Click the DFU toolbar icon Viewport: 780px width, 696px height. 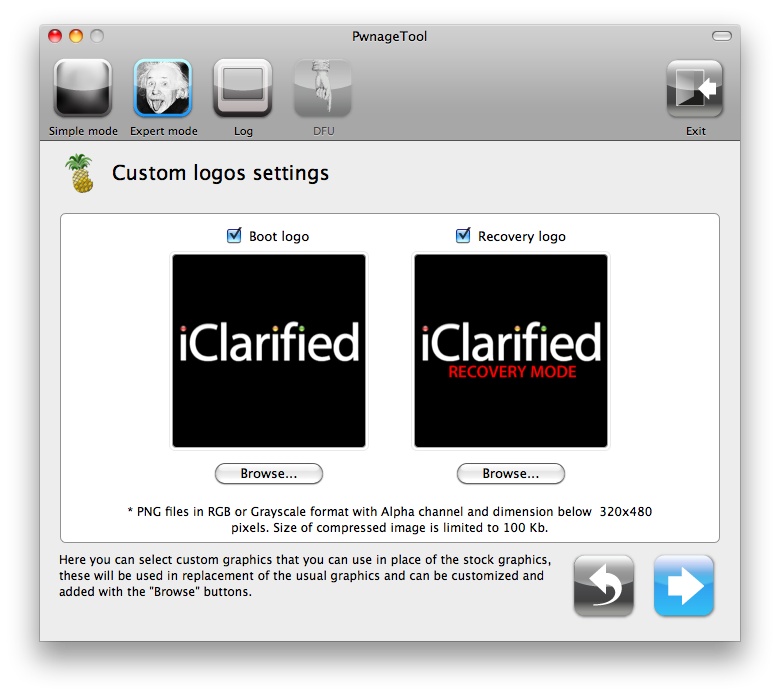(x=322, y=90)
